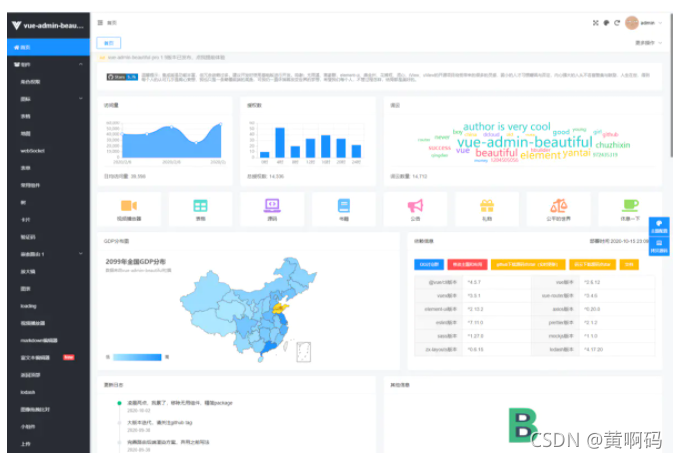Click the yellow highlighted province on map
This screenshot has width=677, height=458.
(x=281, y=308)
